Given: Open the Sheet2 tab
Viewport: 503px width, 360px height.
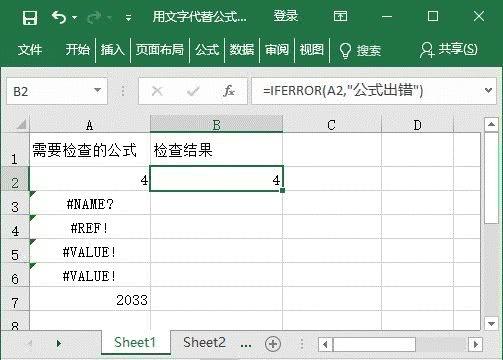Looking at the screenshot, I should click(x=204, y=343).
